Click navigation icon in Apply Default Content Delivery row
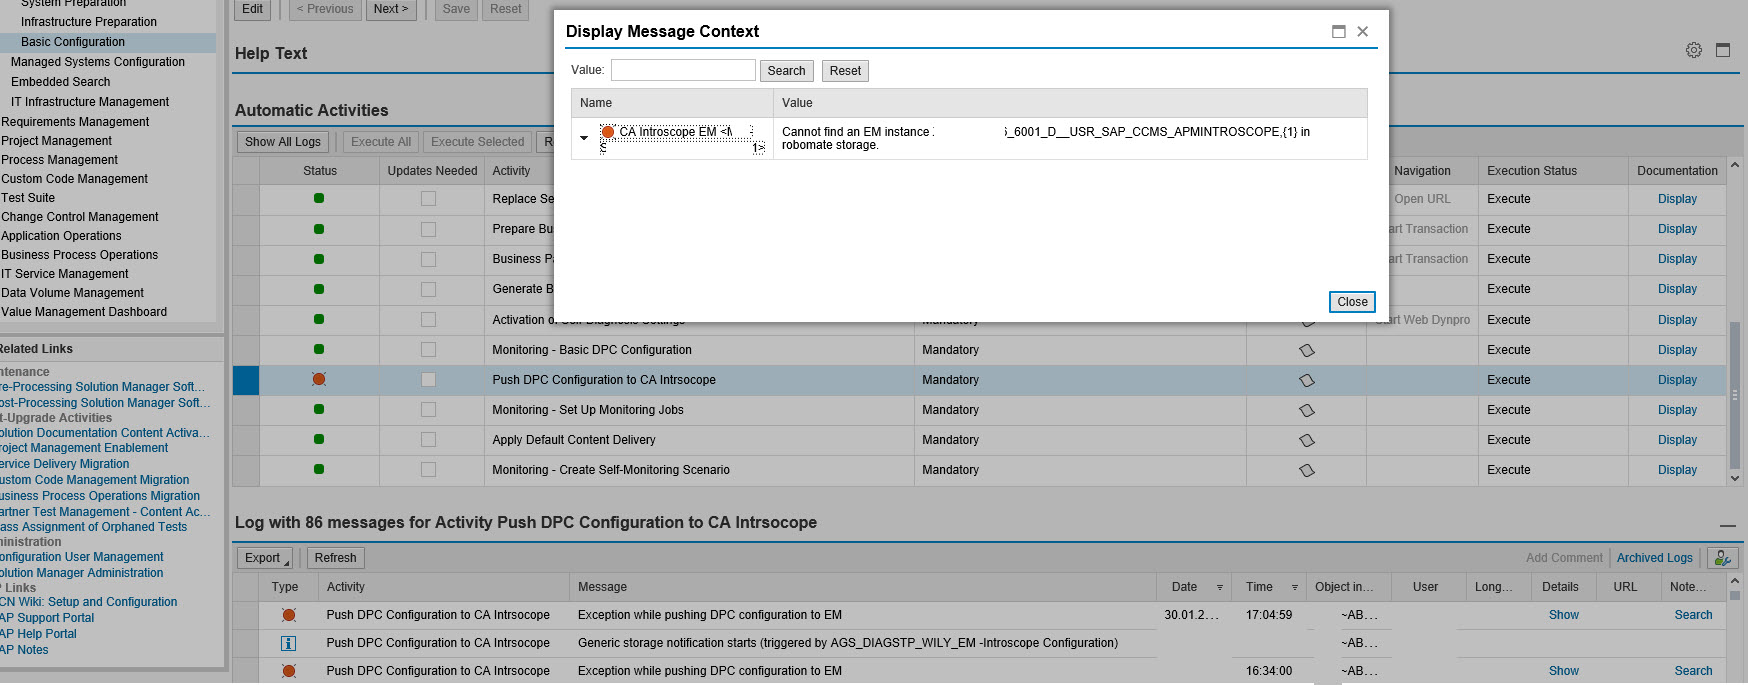Viewport: 1748px width, 685px height. click(1307, 440)
